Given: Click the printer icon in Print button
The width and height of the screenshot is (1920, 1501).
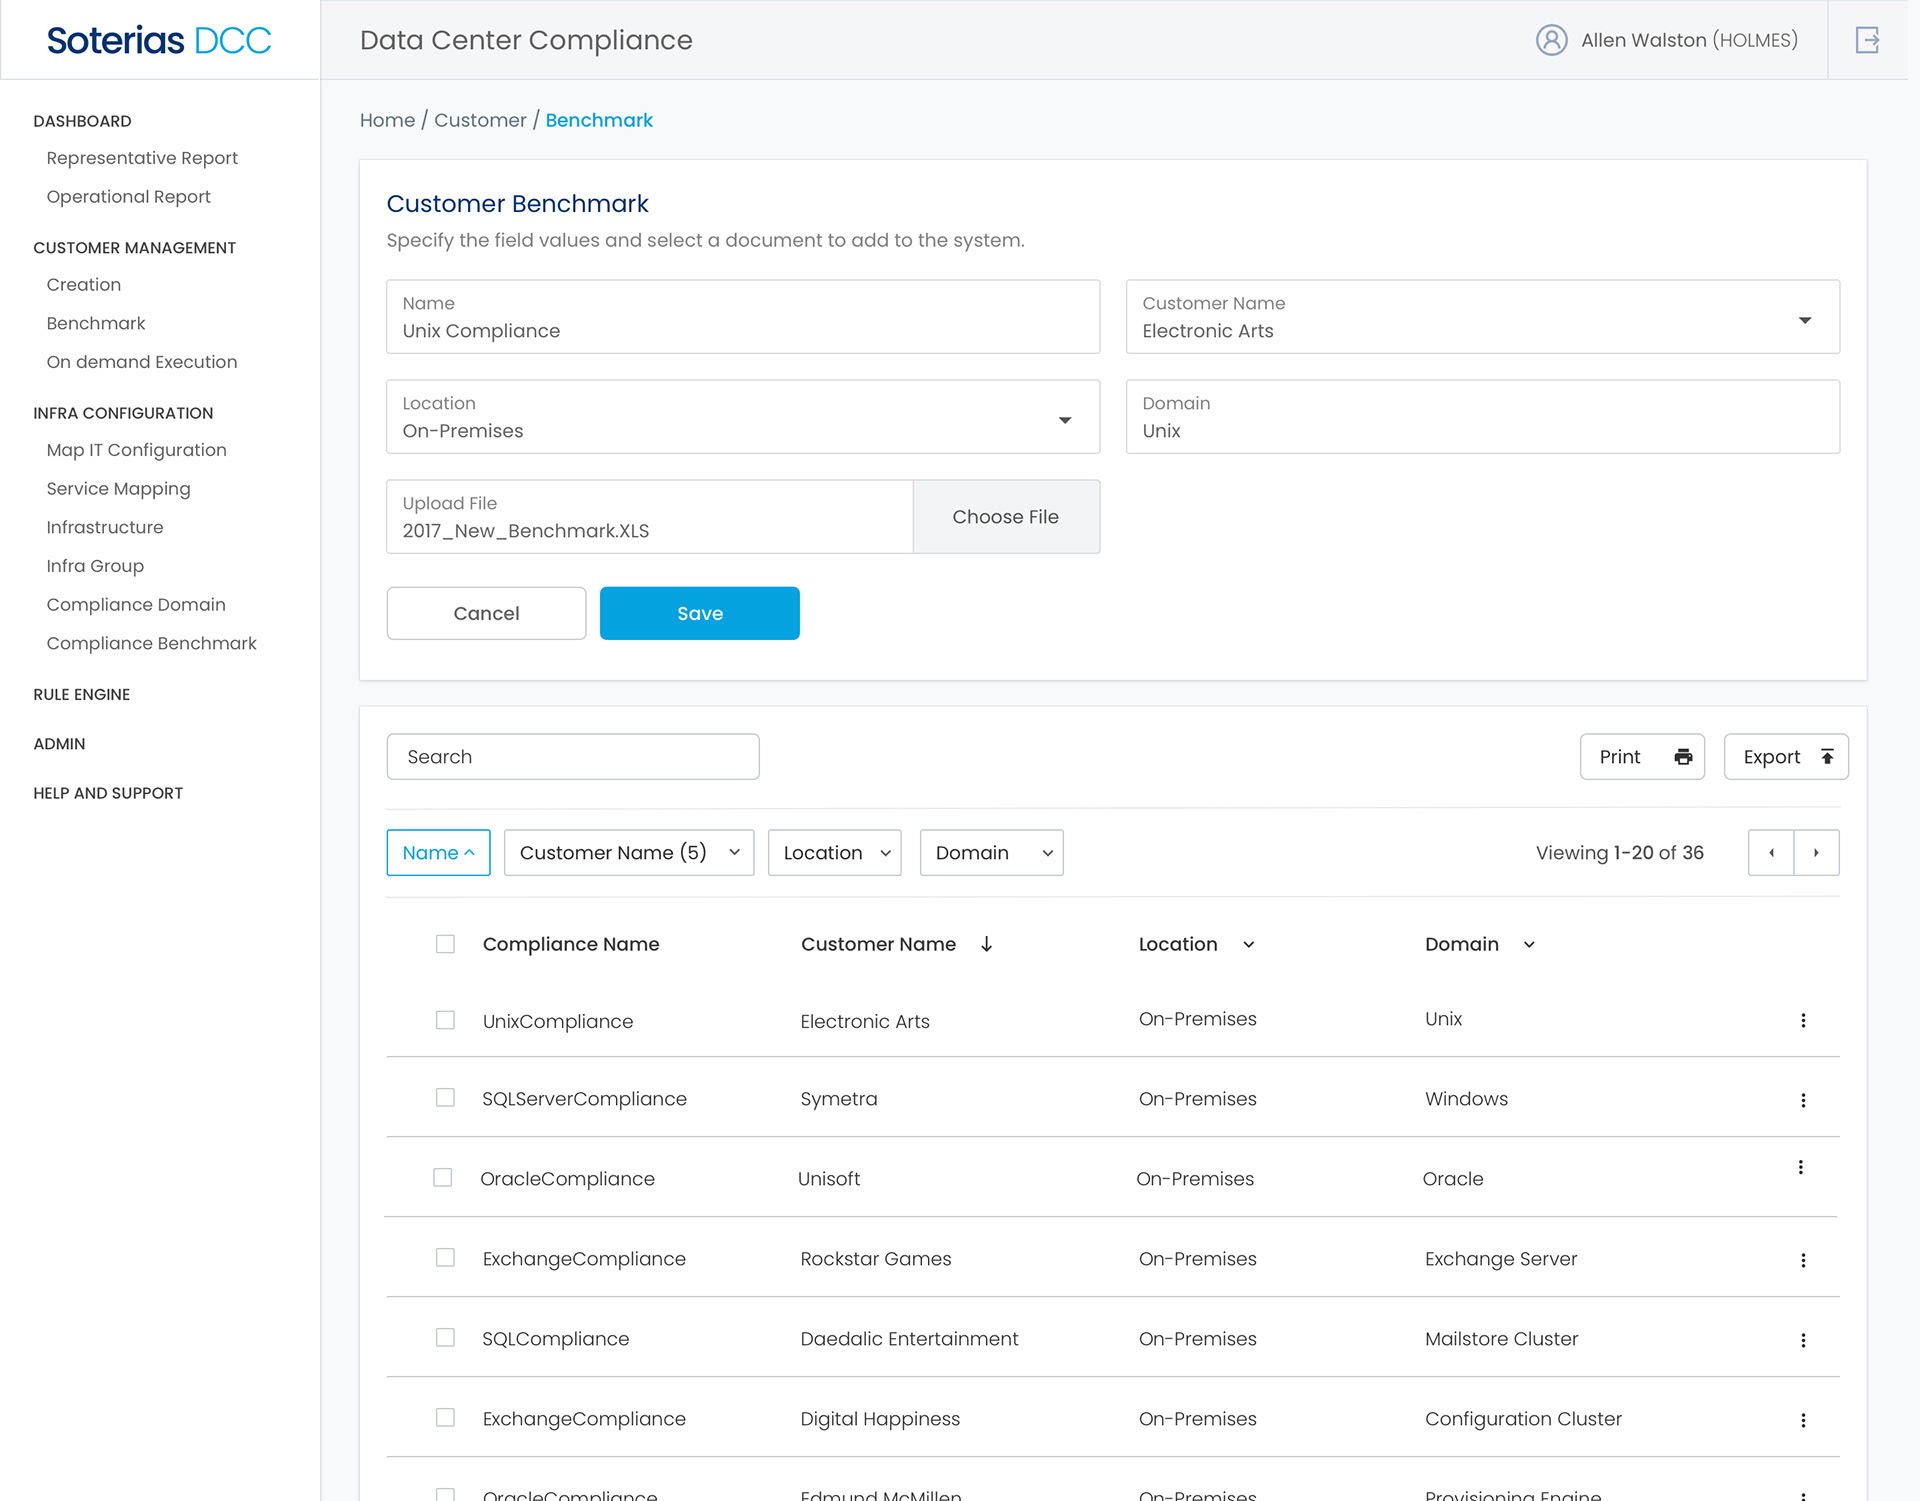Looking at the screenshot, I should (1683, 757).
